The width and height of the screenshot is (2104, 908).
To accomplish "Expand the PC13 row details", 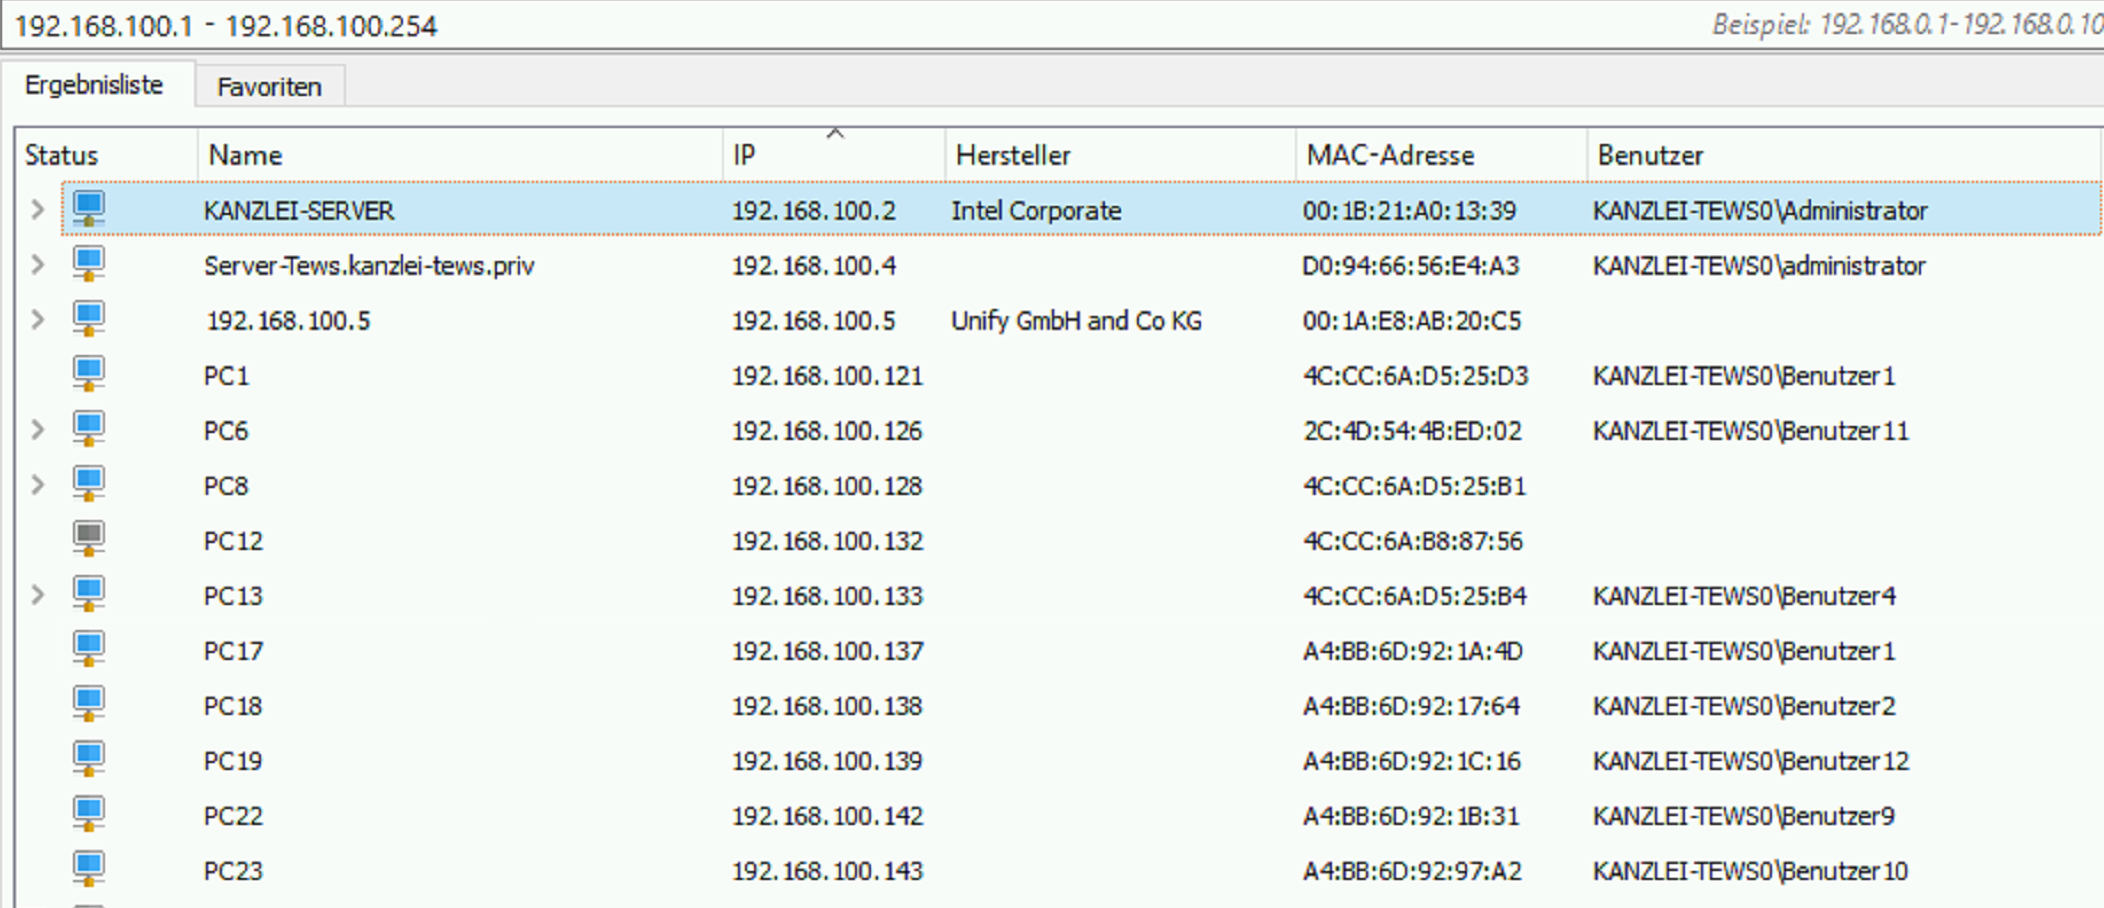I will pos(38,595).
